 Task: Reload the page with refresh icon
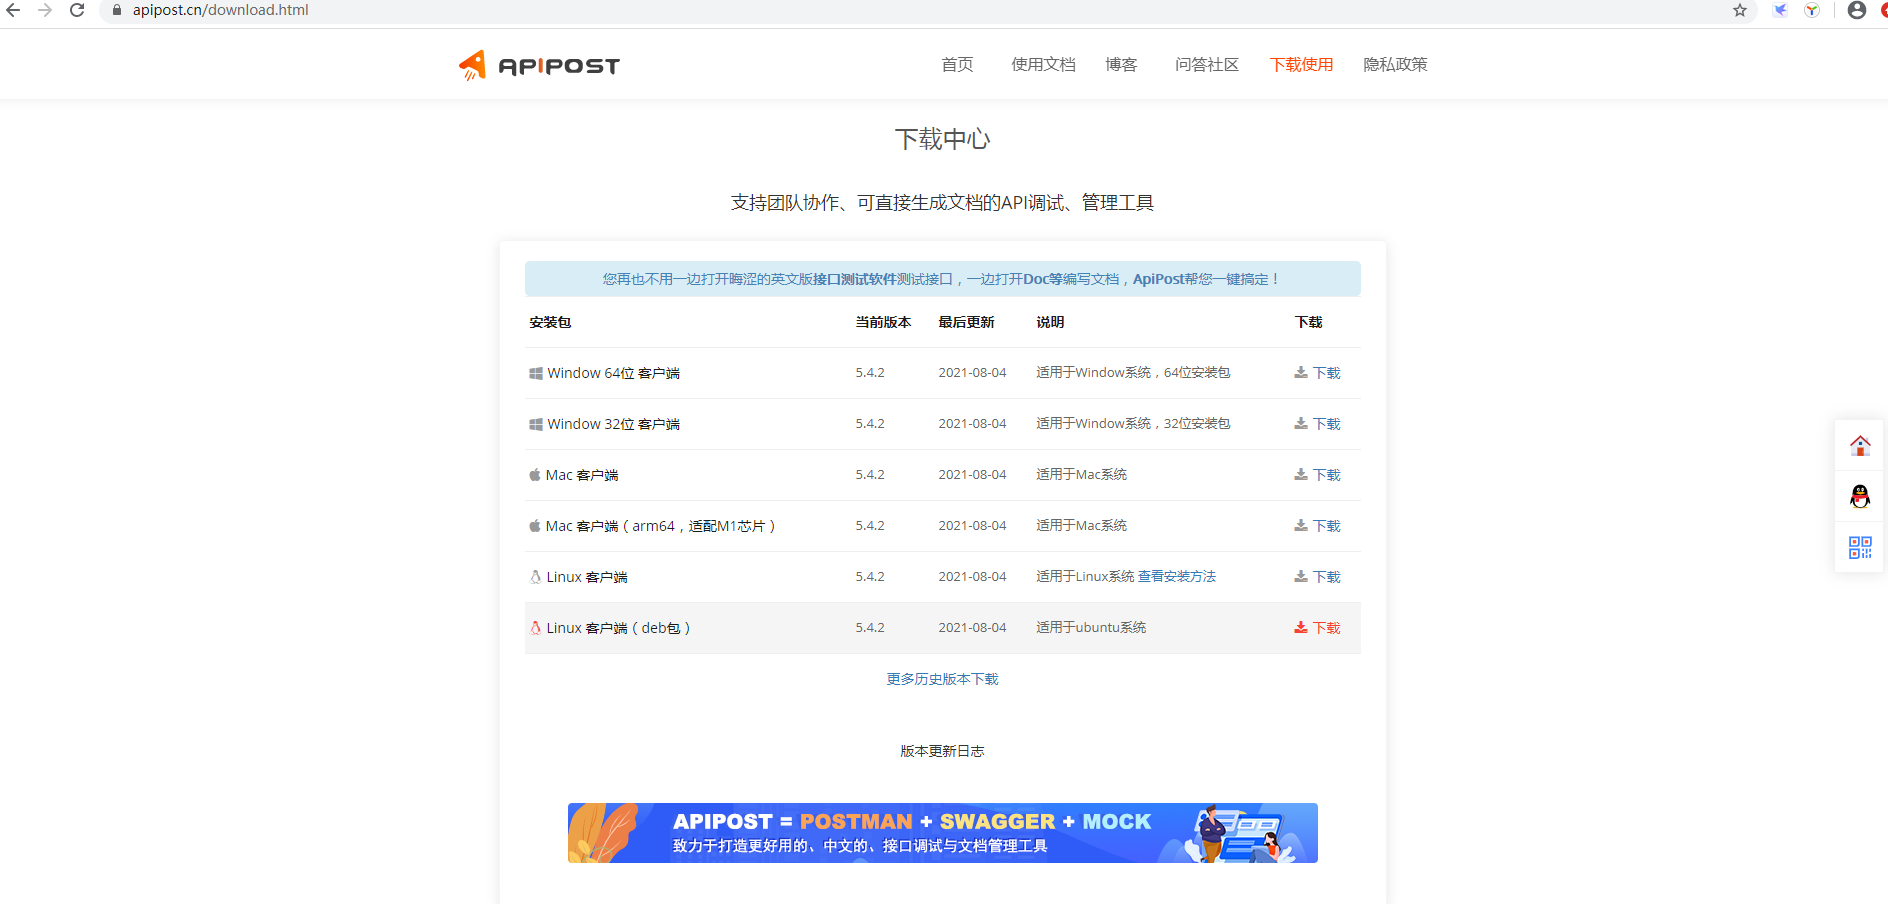pos(77,10)
